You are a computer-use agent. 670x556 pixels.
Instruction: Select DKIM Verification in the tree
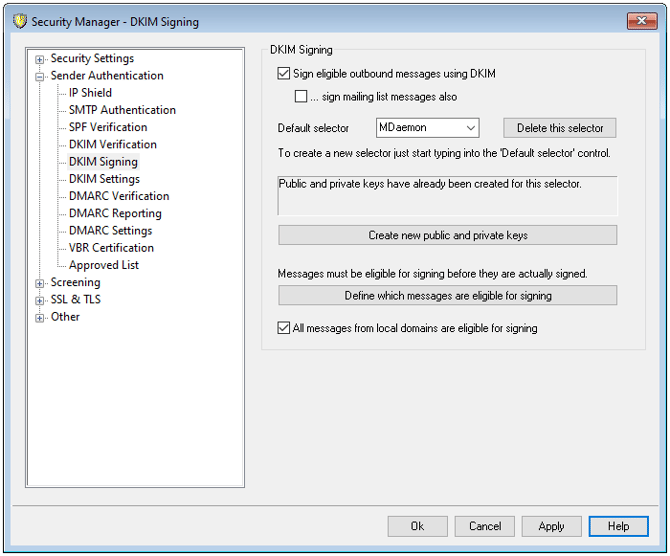(x=112, y=144)
